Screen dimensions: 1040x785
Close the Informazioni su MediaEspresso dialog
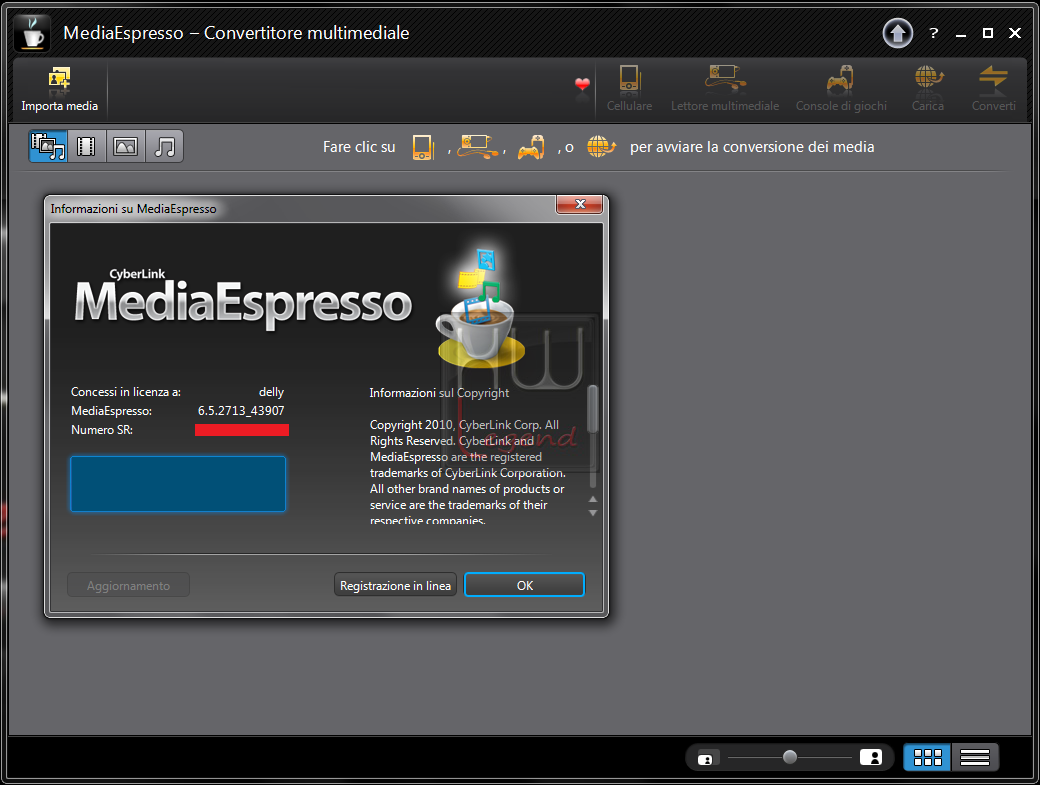[x=580, y=204]
